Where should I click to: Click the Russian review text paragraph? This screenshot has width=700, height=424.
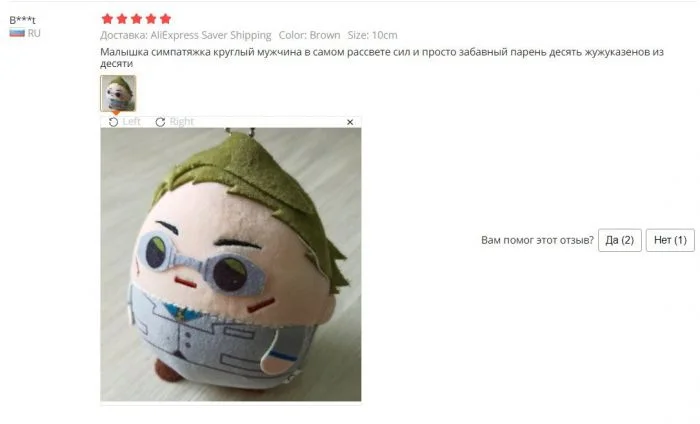coord(382,58)
